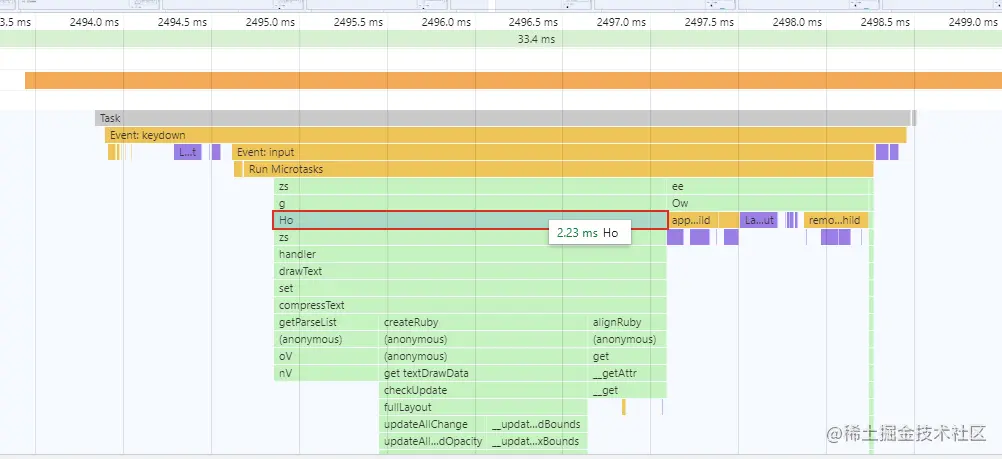Click the highlighted Ho function bar
This screenshot has width=1002, height=459.
tap(470, 220)
